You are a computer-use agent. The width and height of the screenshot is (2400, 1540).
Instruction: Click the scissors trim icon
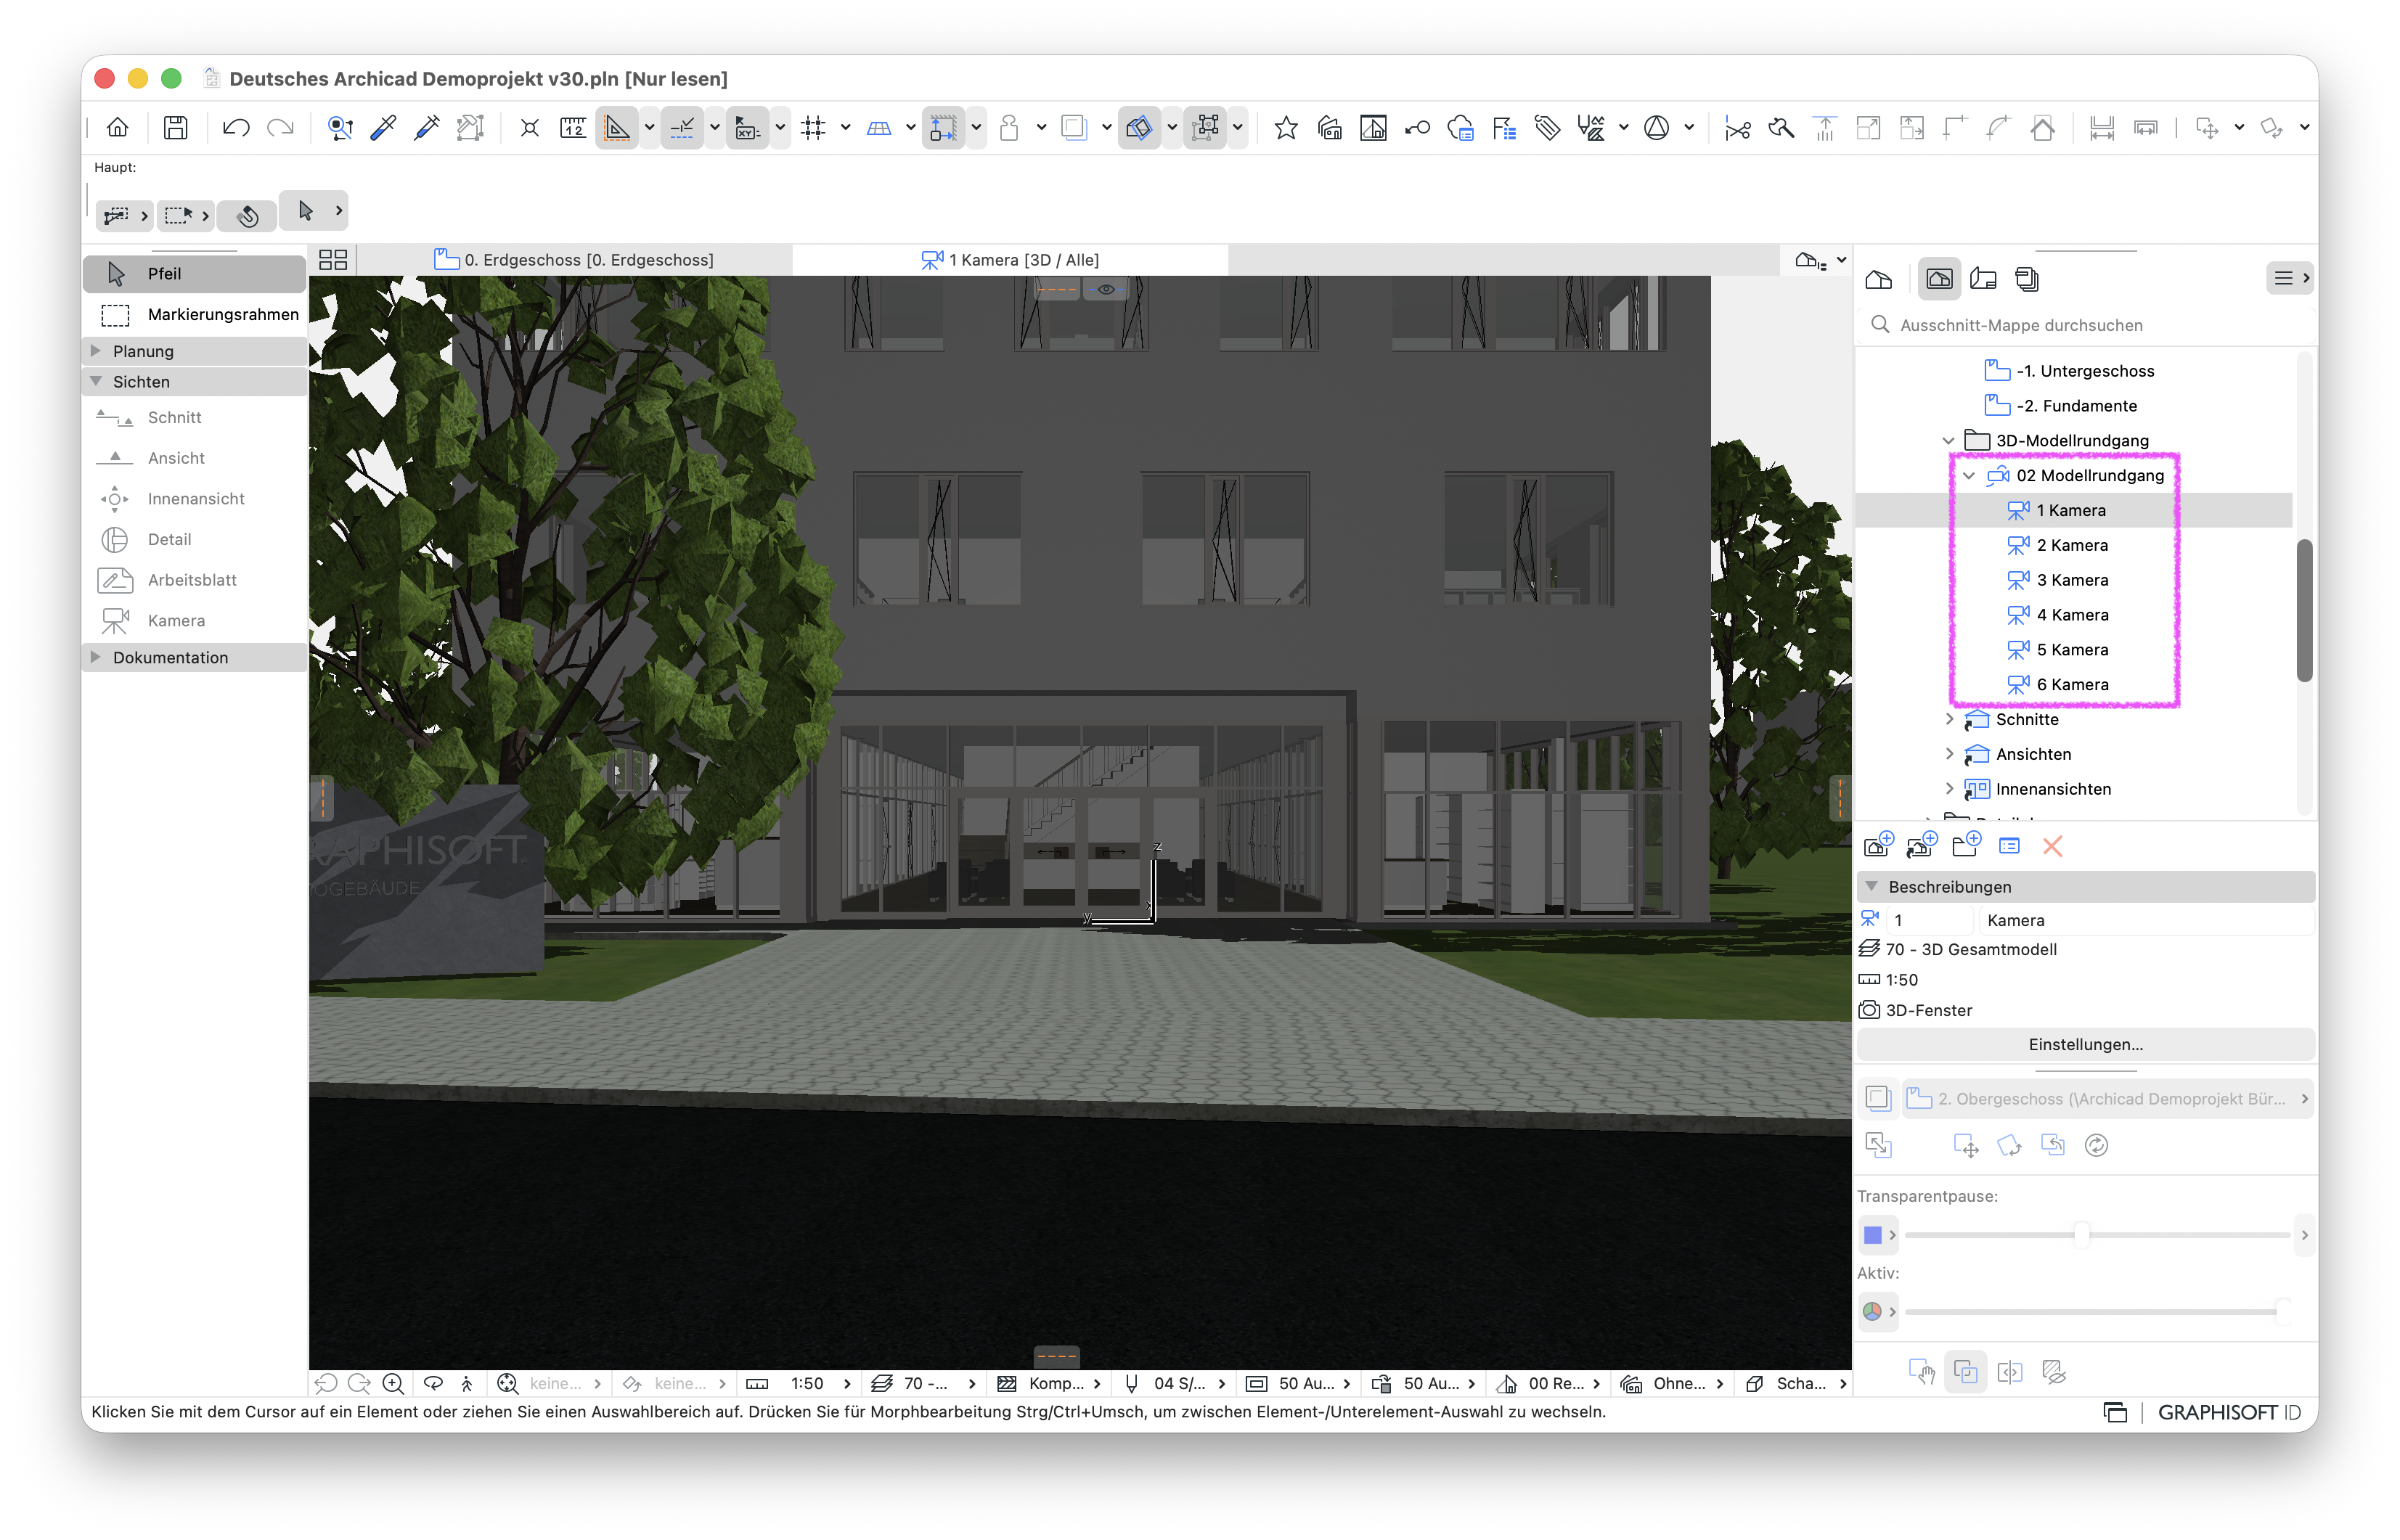tap(1738, 128)
